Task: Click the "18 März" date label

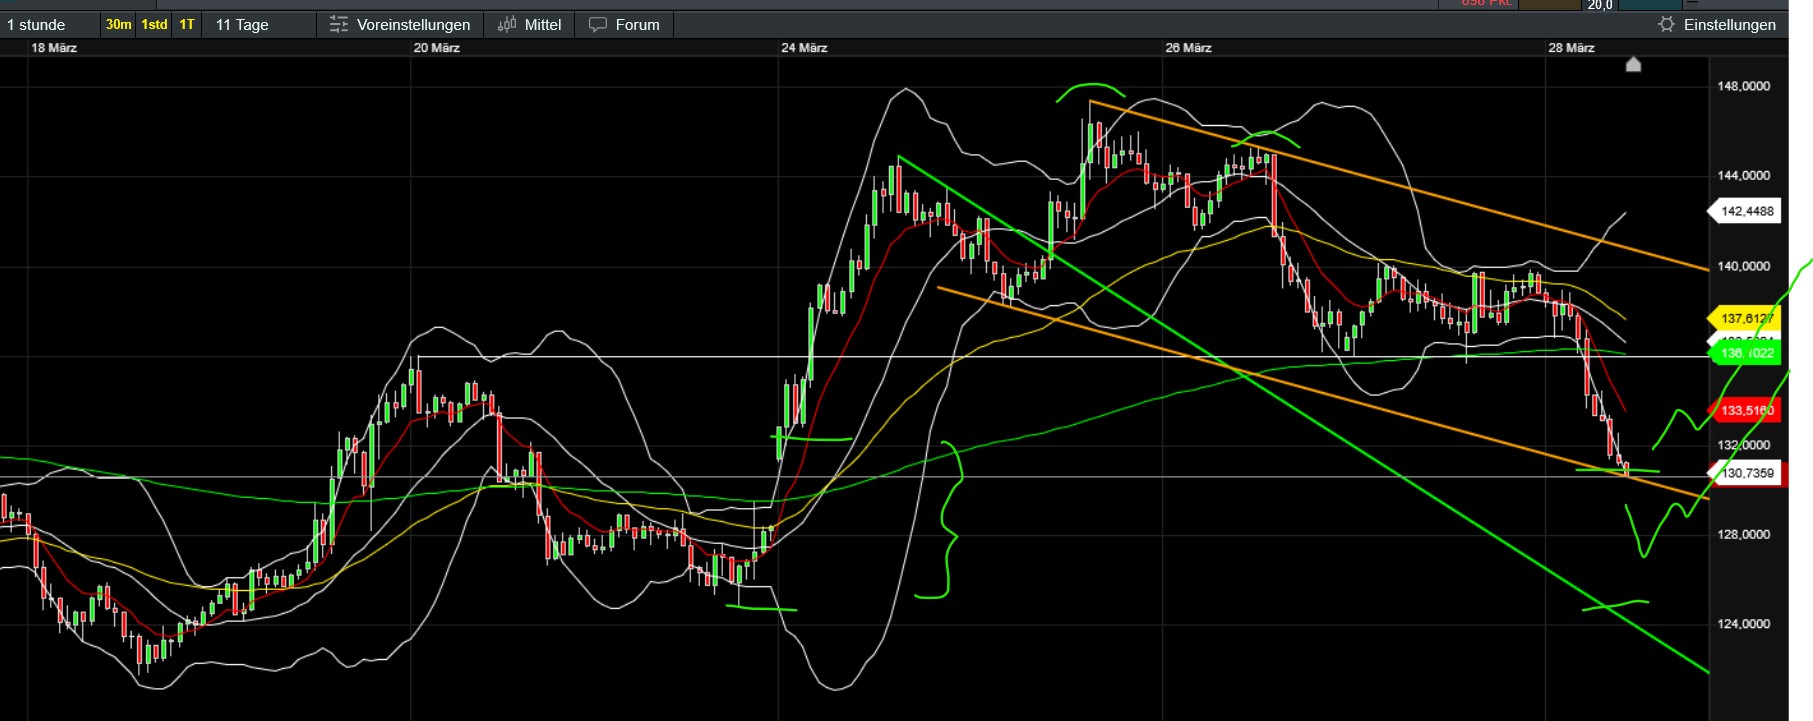Action: [54, 48]
